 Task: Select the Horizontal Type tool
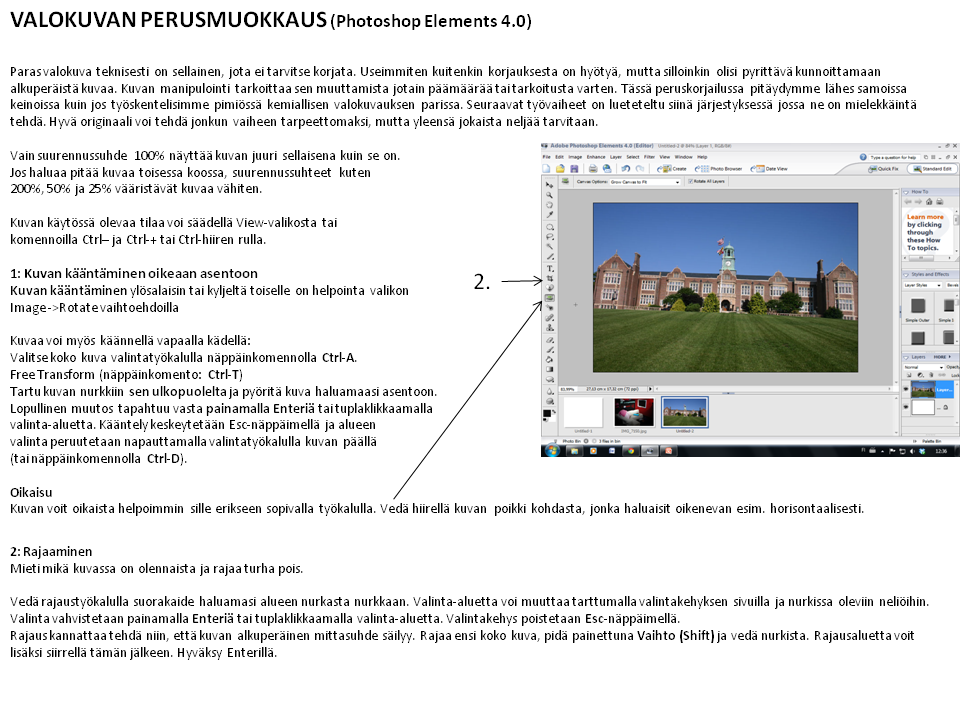click(x=550, y=269)
